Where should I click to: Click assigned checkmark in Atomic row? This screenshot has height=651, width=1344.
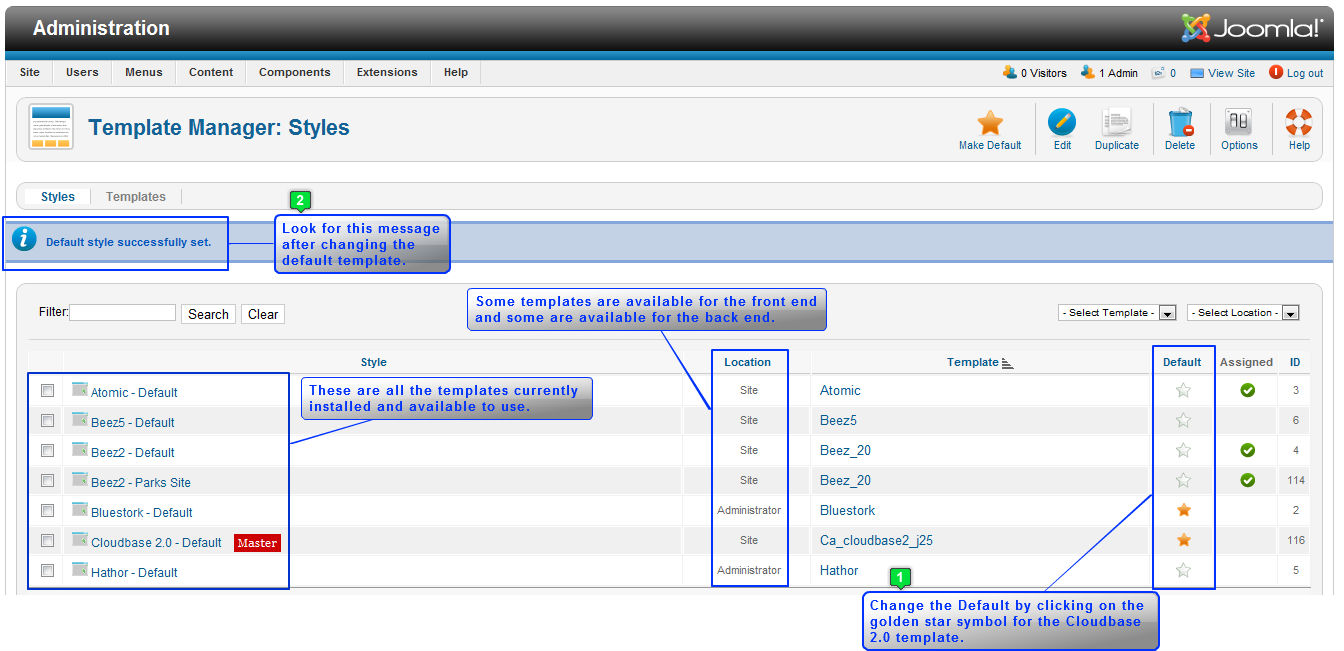(1248, 390)
